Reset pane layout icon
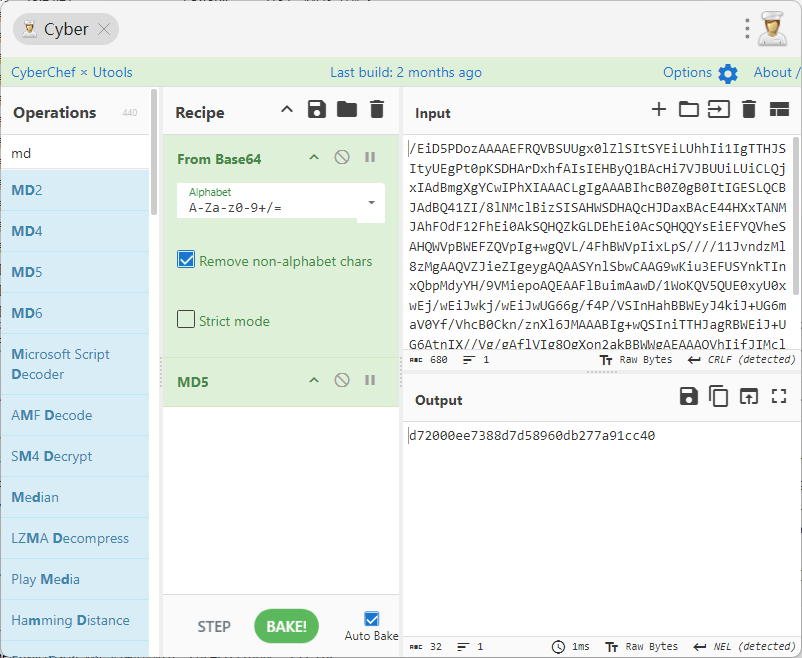 coord(779,109)
